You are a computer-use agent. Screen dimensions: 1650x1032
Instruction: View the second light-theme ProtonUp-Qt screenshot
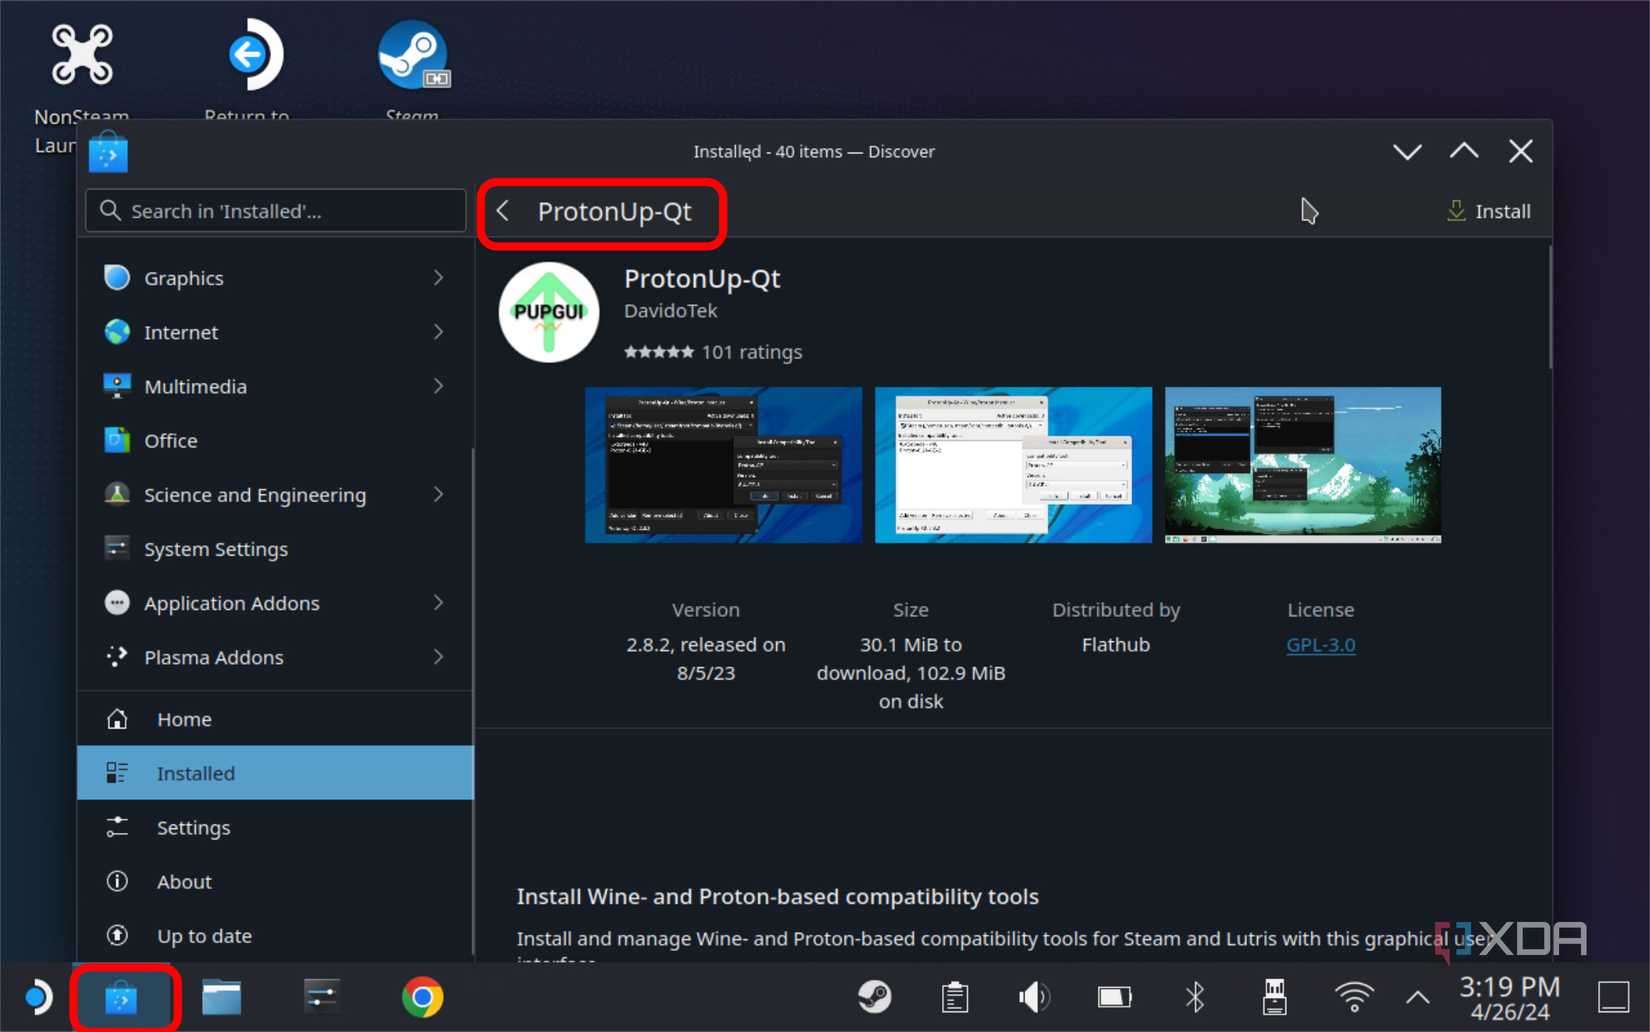[1013, 465]
